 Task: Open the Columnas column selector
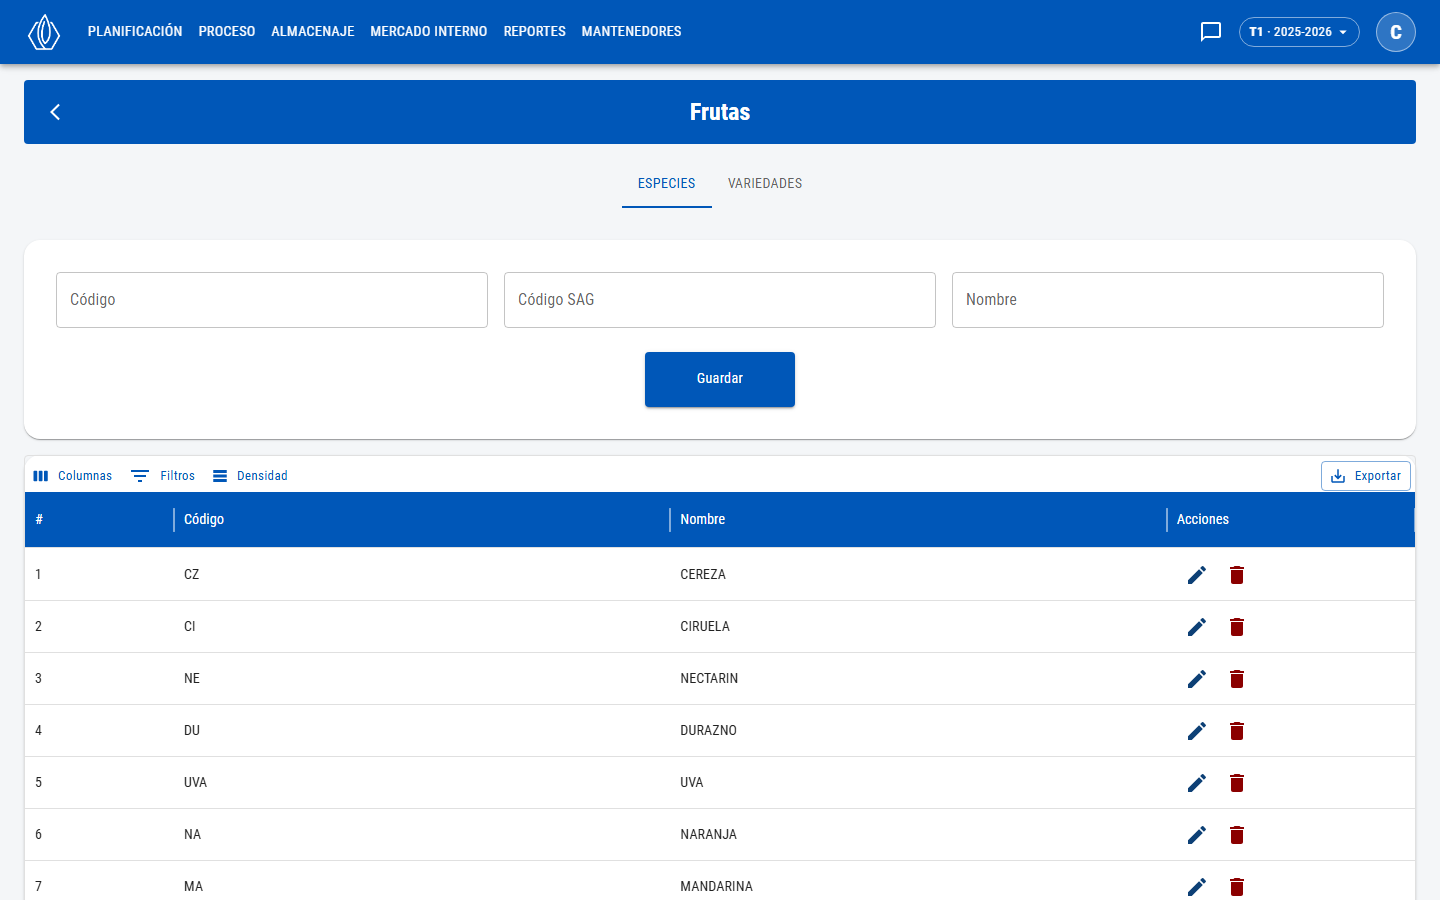pyautogui.click(x=73, y=476)
